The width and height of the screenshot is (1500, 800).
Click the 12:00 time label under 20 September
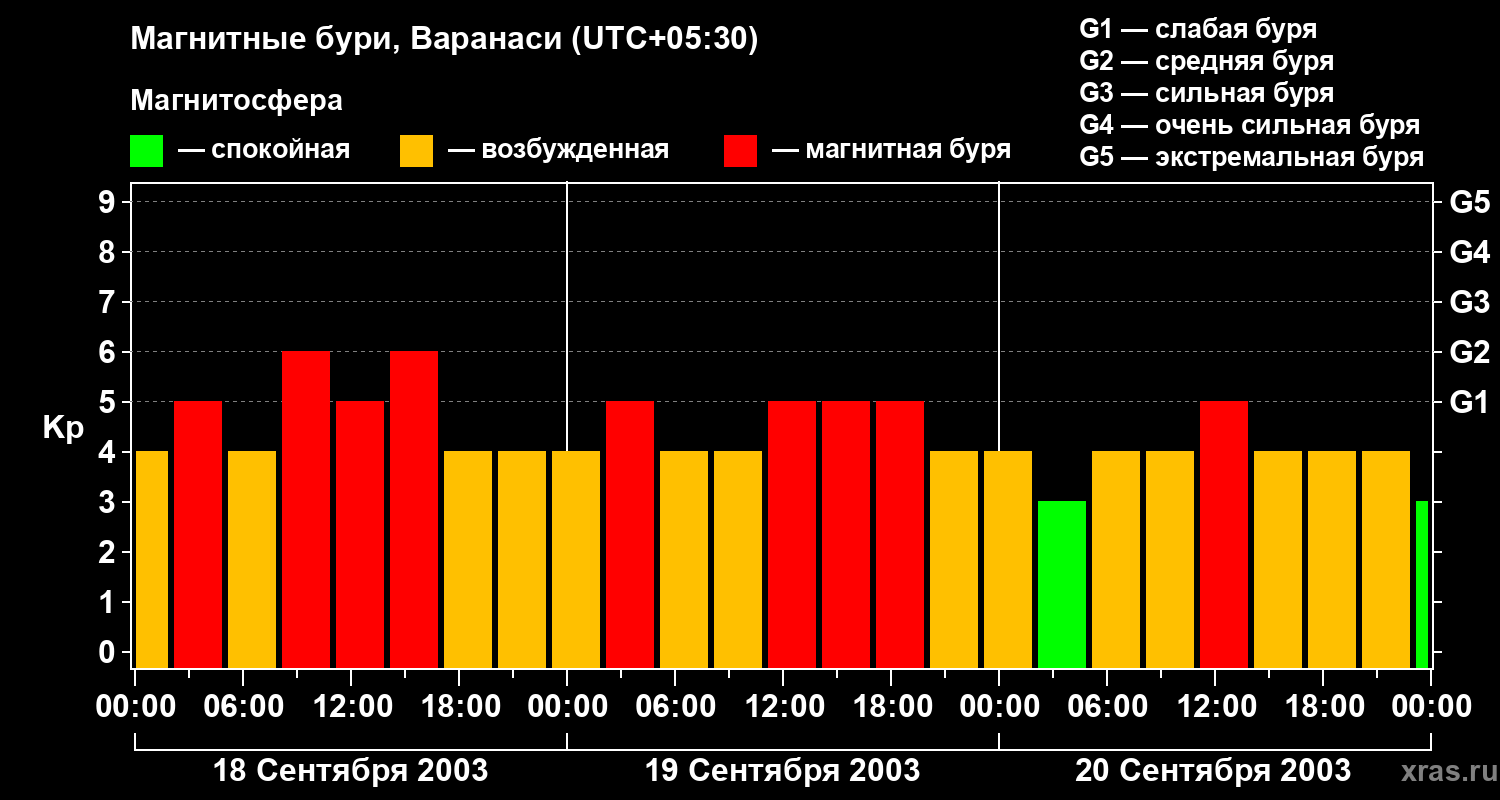tap(1215, 707)
